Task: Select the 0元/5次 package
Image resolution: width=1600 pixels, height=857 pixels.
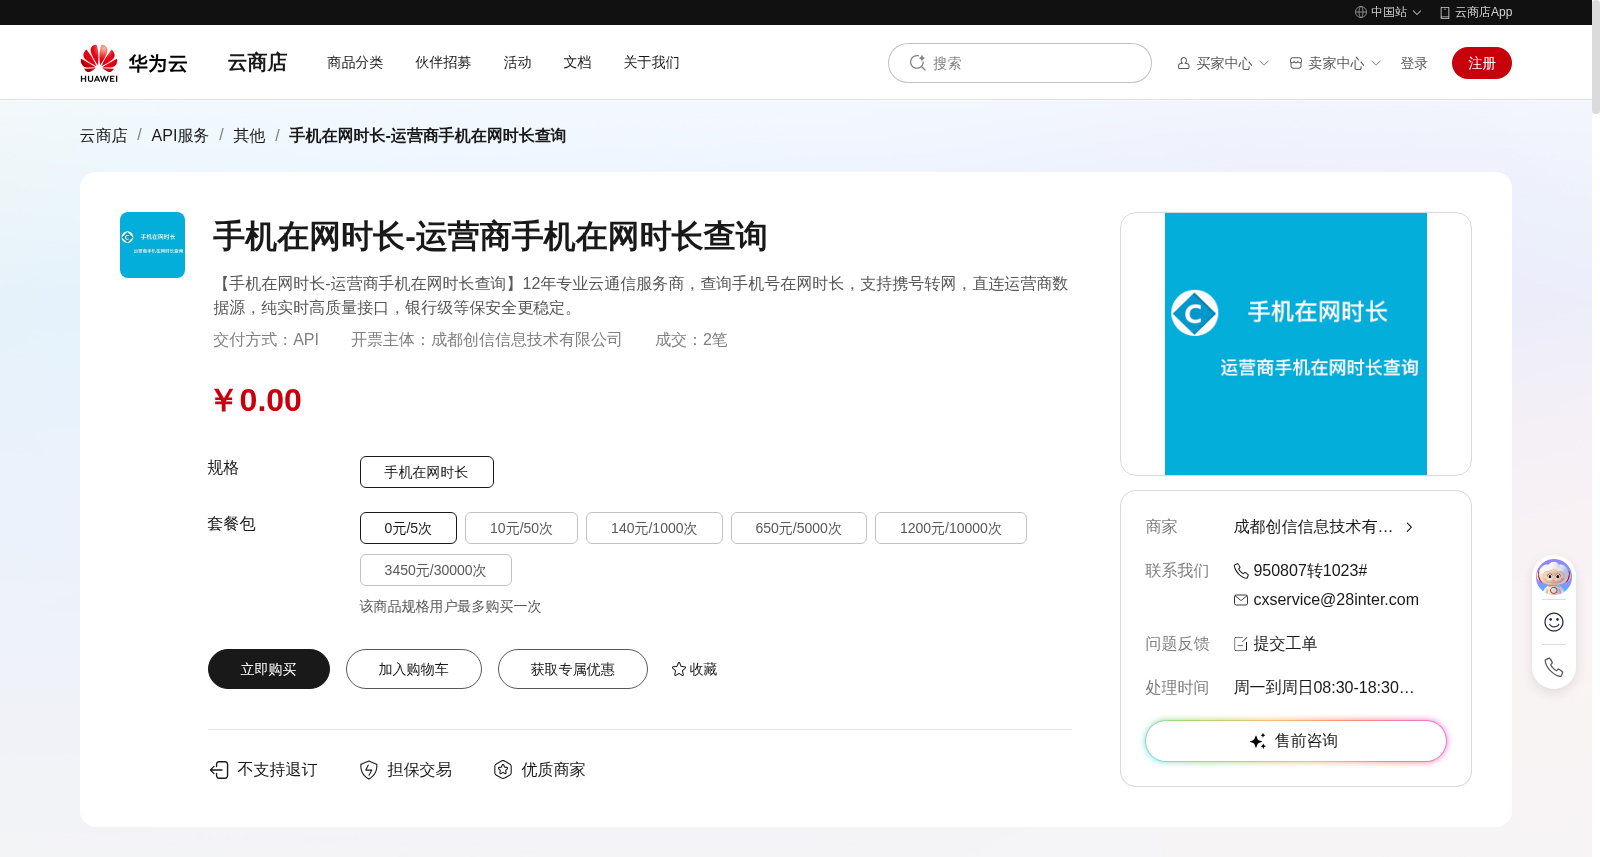Action: tap(408, 528)
